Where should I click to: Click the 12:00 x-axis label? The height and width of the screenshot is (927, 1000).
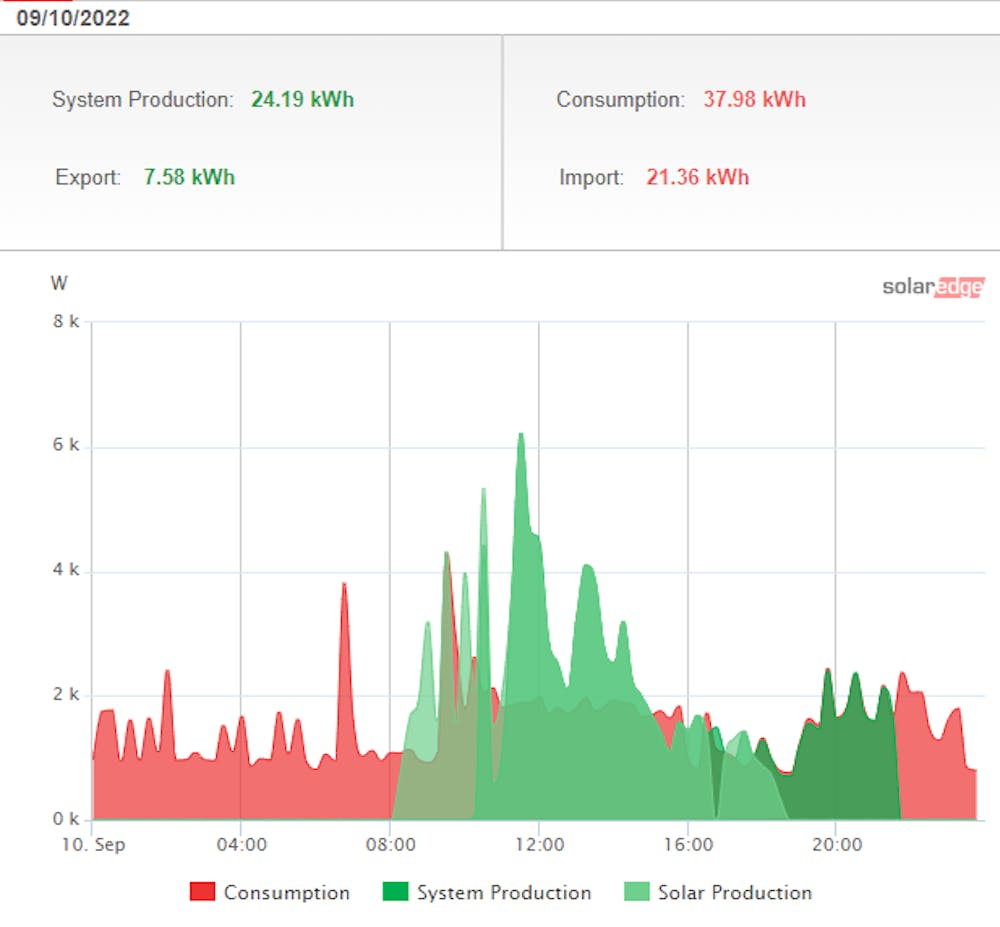[x=540, y=845]
